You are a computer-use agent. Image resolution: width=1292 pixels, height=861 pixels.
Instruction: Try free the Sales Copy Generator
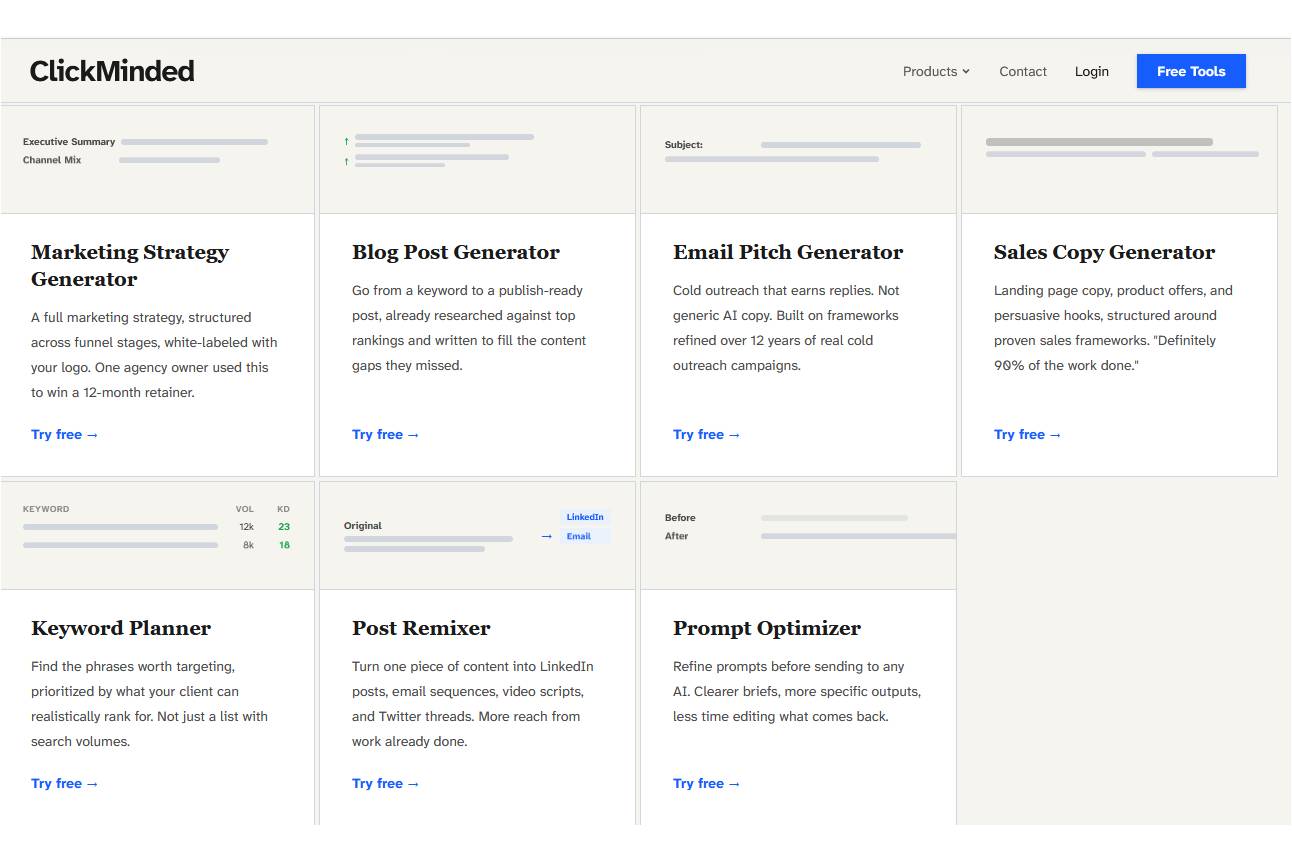(1027, 434)
